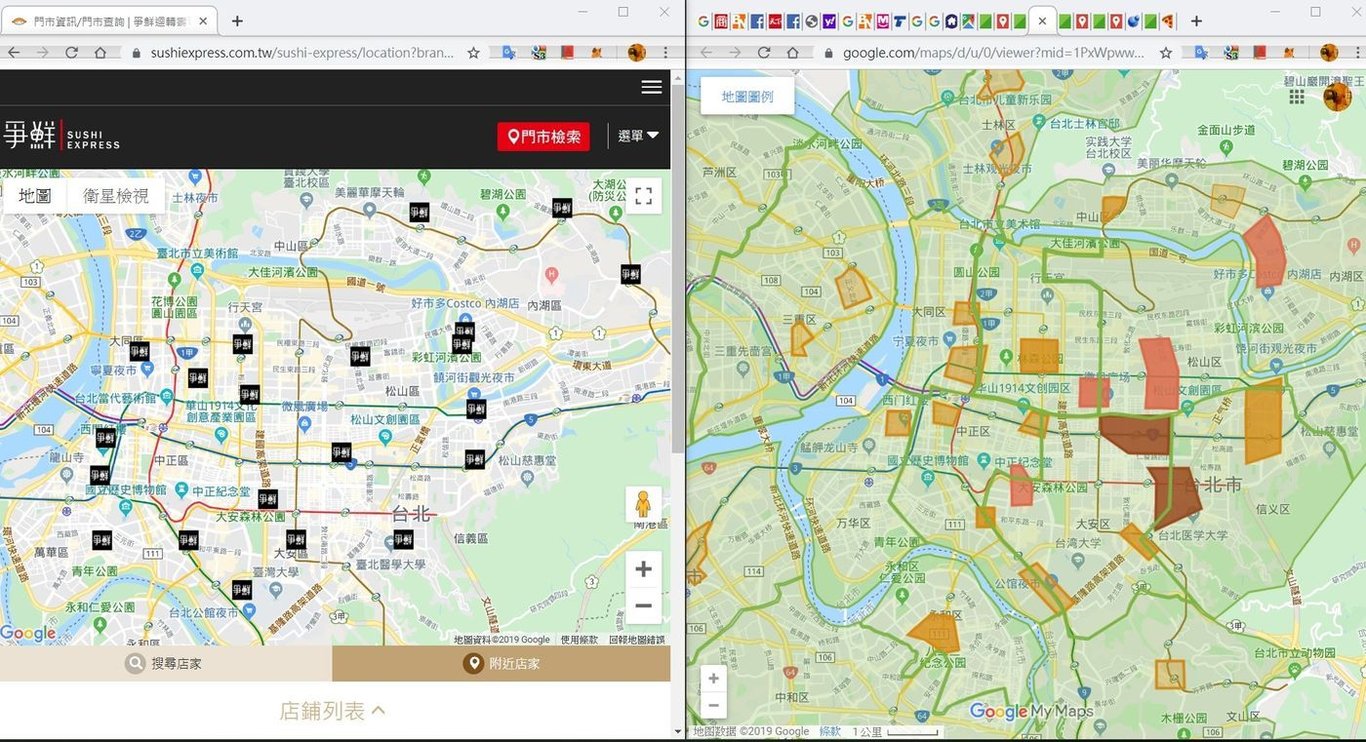Expand the 選單 dropdown menu
Image resolution: width=1366 pixels, height=742 pixels.
point(638,136)
